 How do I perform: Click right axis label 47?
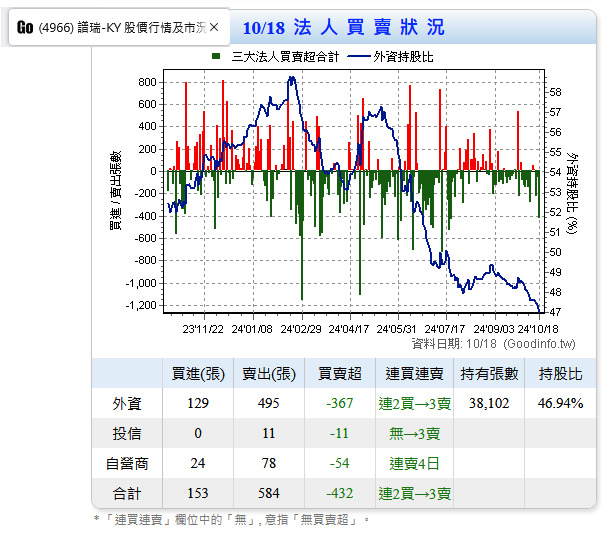(x=556, y=312)
